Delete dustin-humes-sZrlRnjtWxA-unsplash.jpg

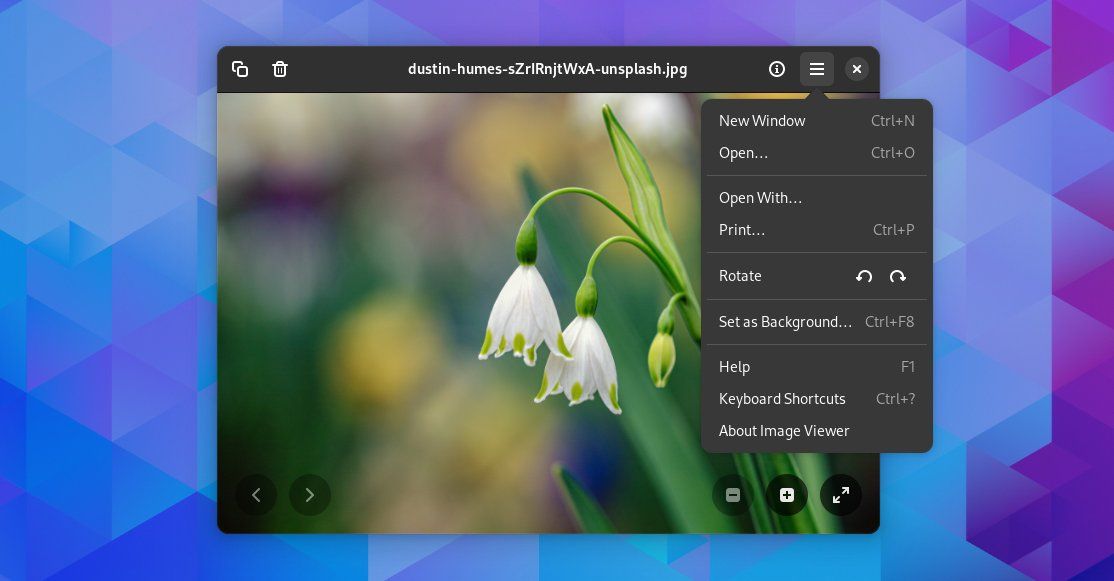[x=280, y=69]
